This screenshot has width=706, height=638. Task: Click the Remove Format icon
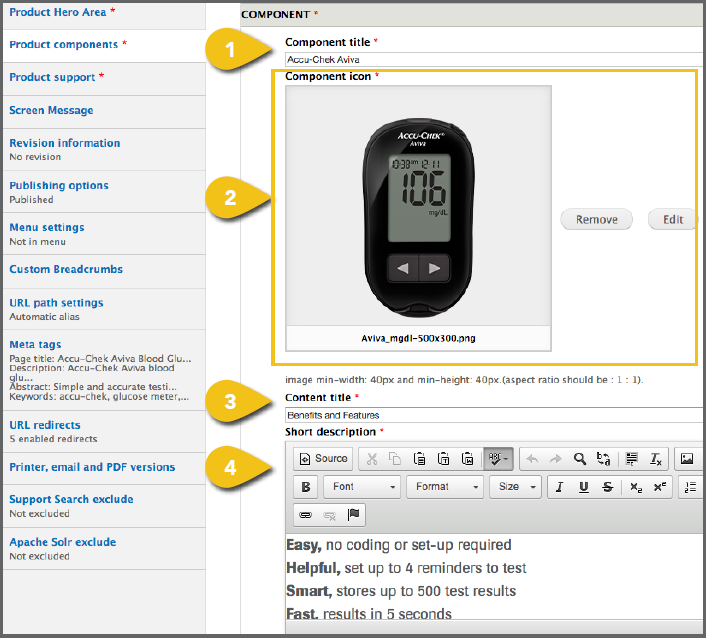point(655,459)
